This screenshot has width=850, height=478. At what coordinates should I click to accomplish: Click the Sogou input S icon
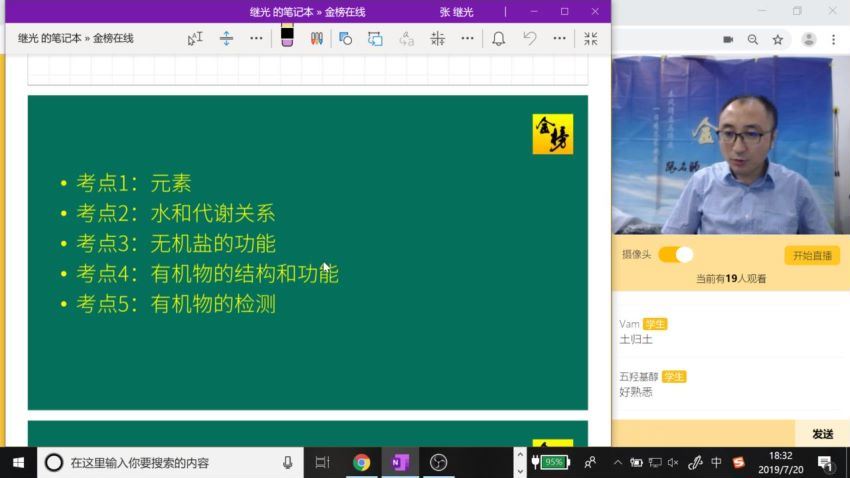pos(738,462)
